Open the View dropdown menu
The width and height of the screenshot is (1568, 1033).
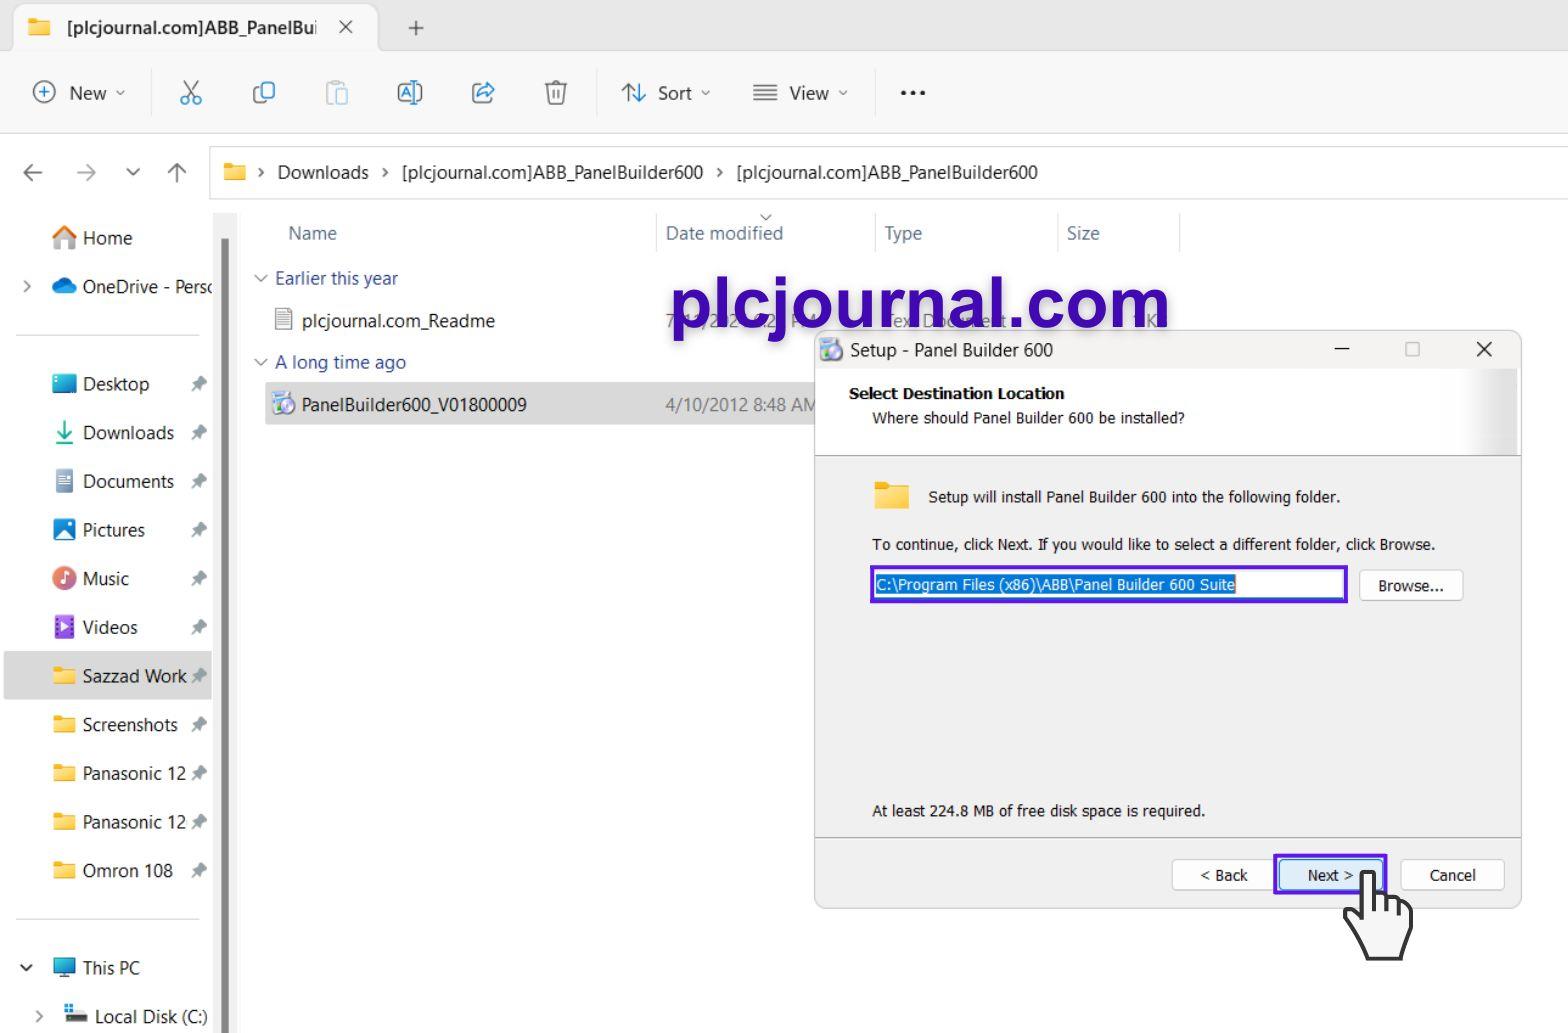[800, 93]
